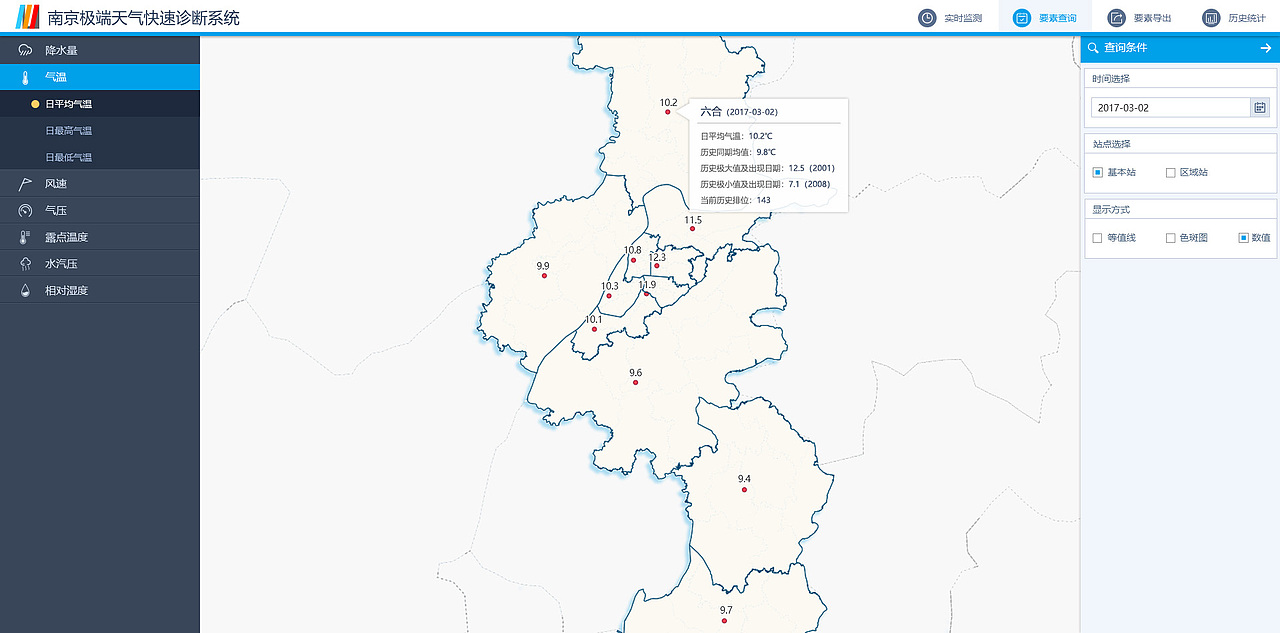Click the date field showing 2017-03-02
The image size is (1280, 633).
pyautogui.click(x=1171, y=107)
